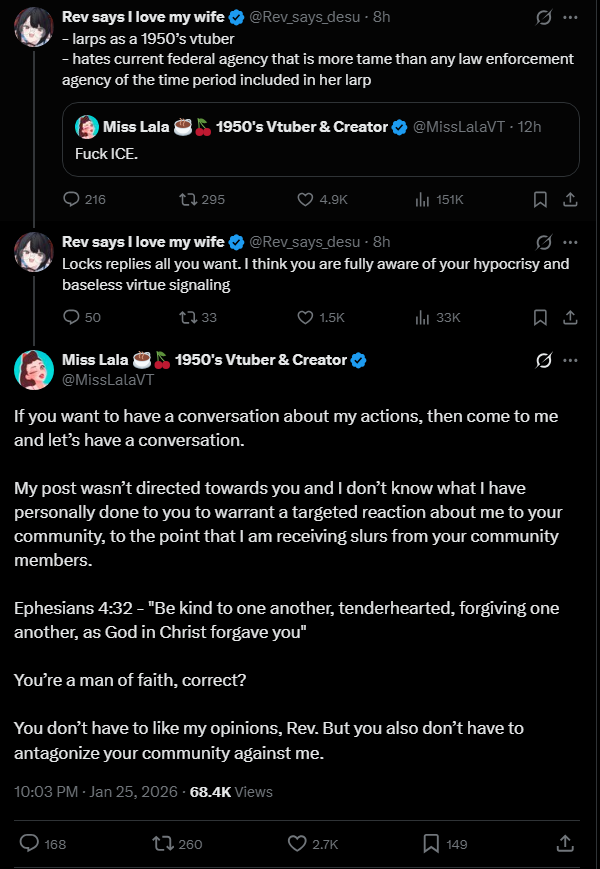Bookmark Rev's second post about locked replies

540,317
